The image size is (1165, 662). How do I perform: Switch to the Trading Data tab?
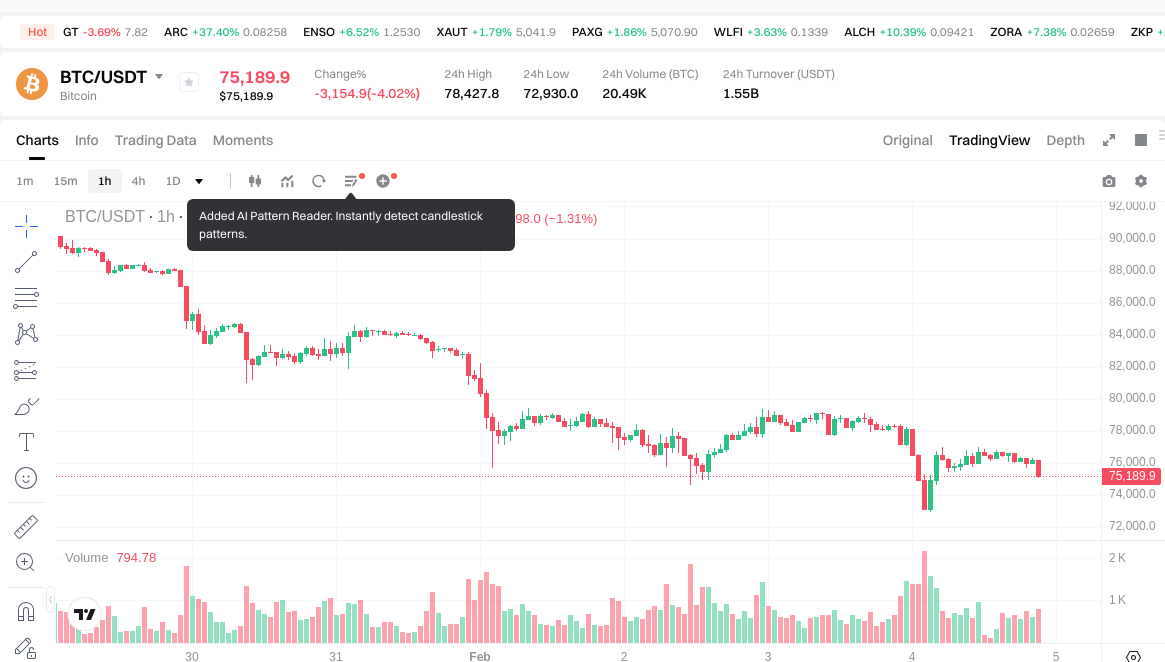pos(155,140)
